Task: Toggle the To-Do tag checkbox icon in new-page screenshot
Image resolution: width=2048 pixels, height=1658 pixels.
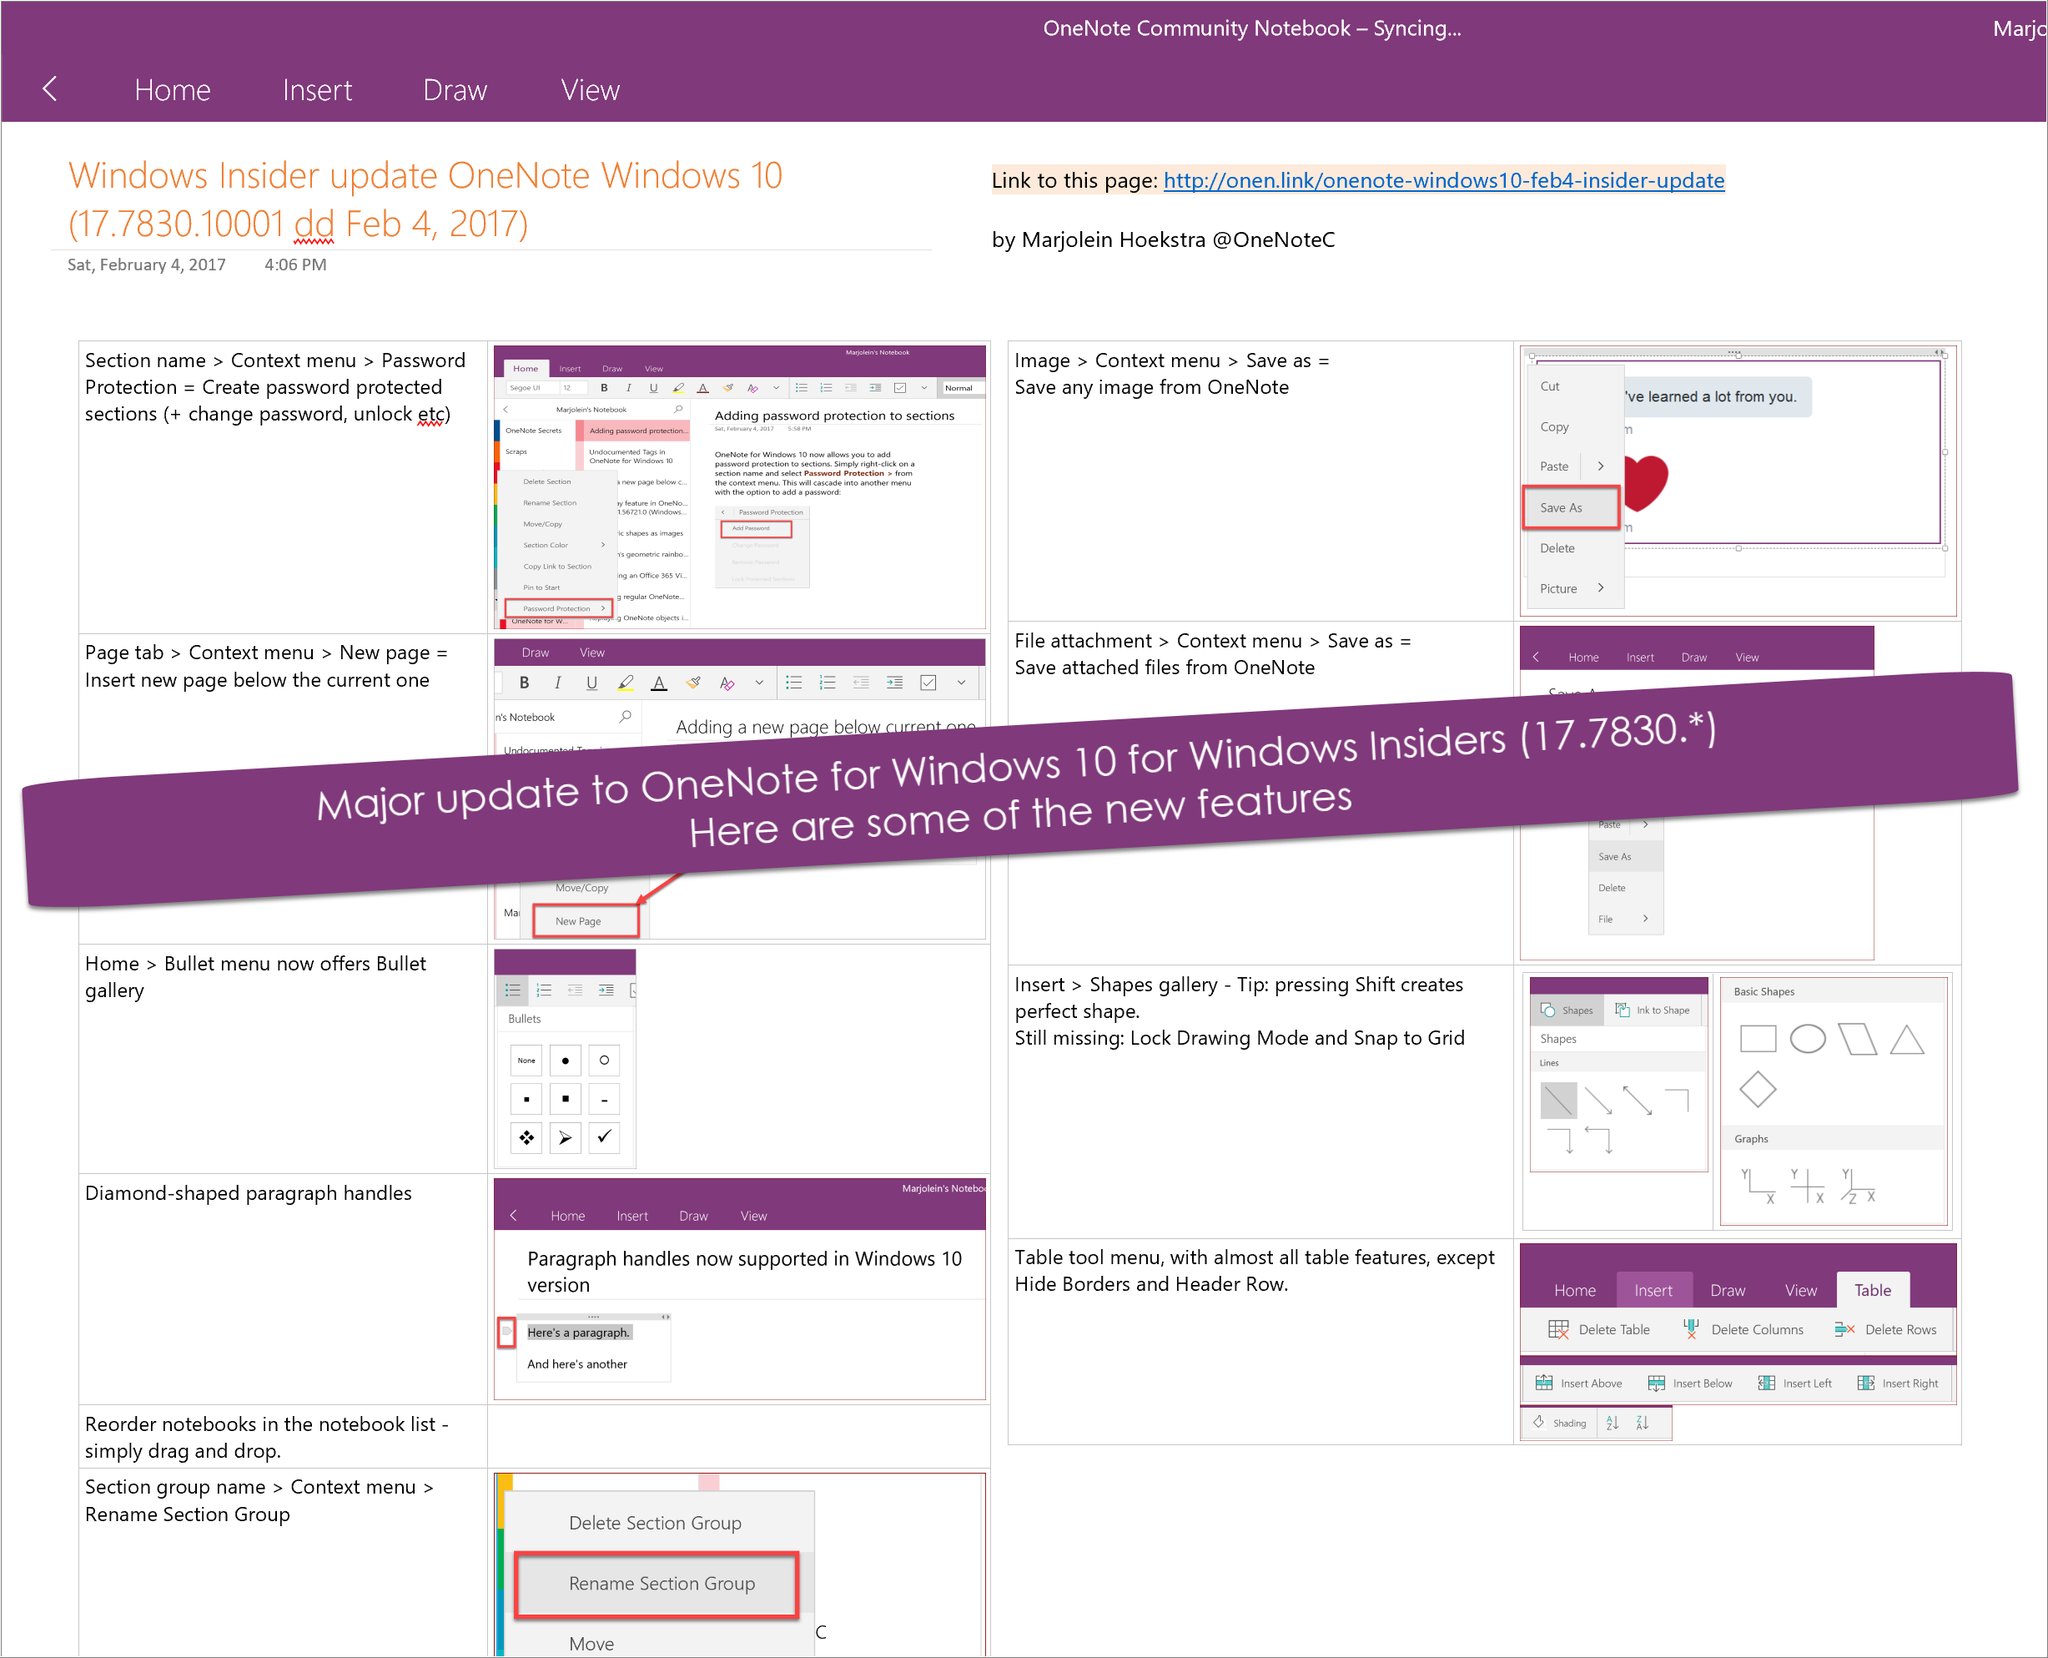Action: click(x=928, y=683)
